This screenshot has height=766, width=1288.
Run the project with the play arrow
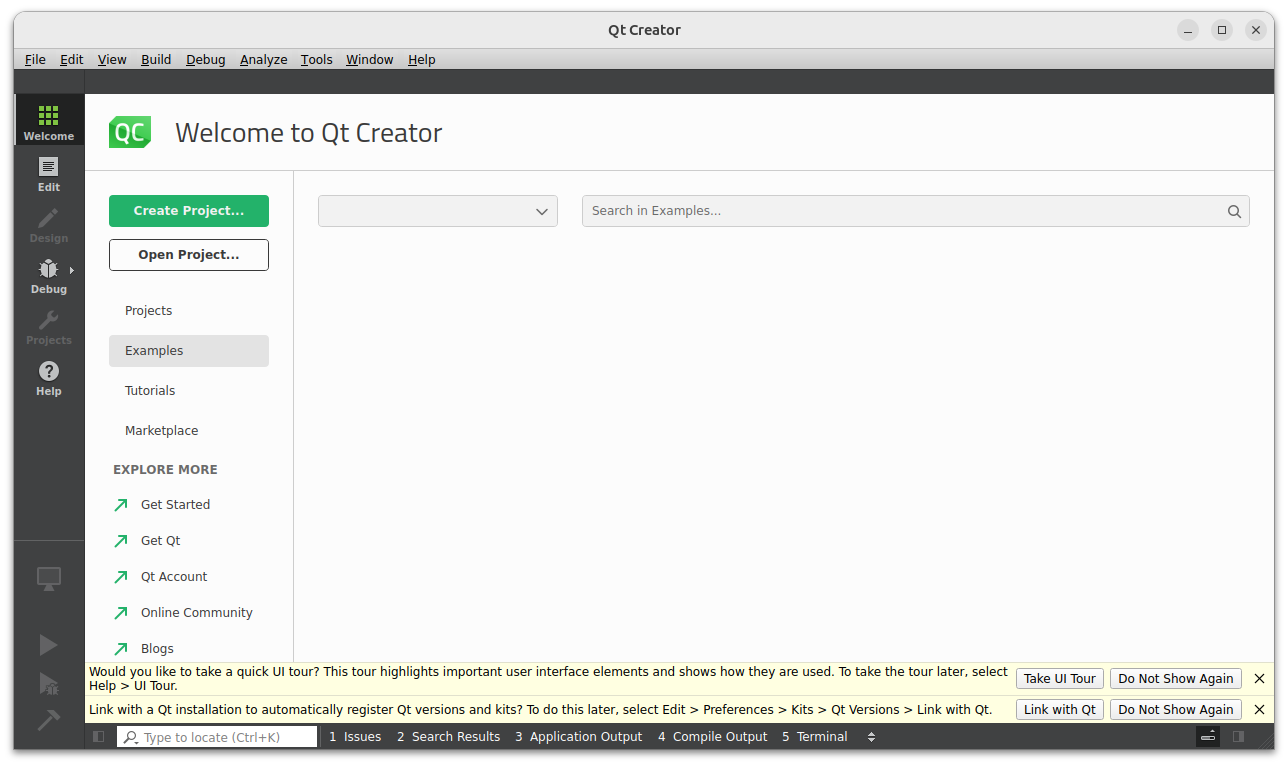click(49, 645)
